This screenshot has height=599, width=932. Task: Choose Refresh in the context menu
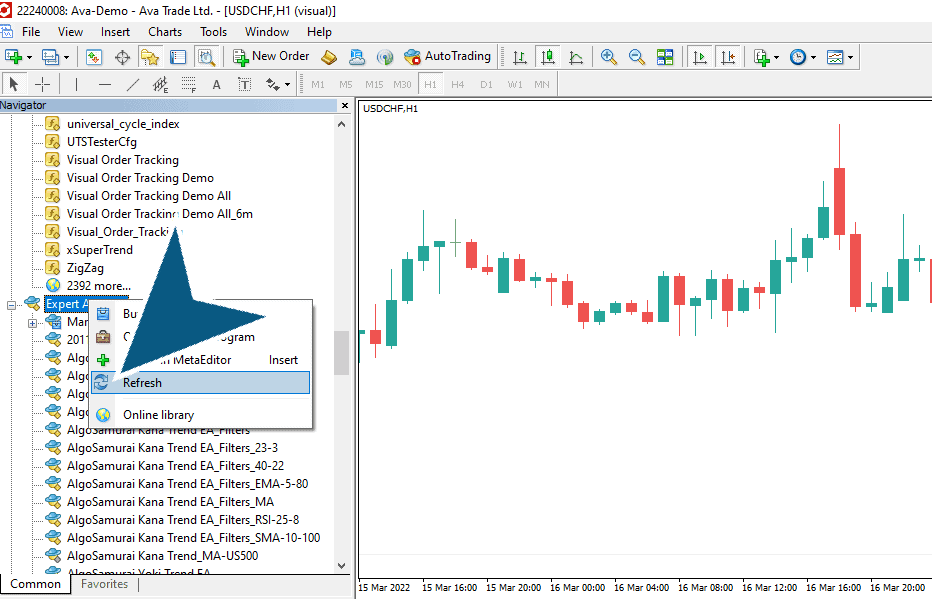142,383
